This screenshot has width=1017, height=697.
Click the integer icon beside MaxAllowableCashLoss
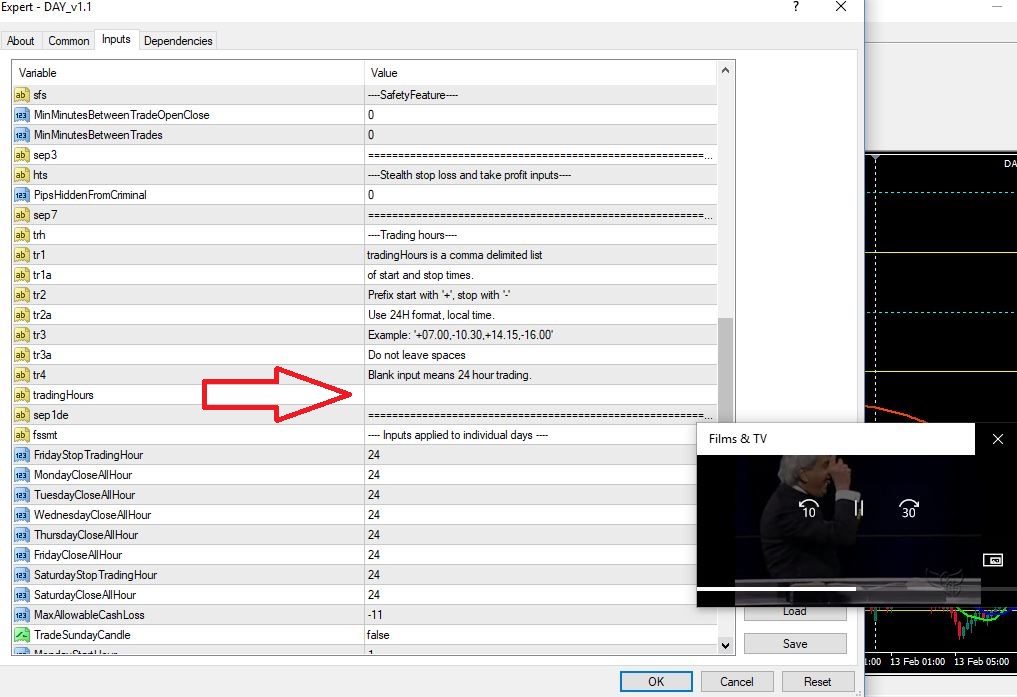21,615
